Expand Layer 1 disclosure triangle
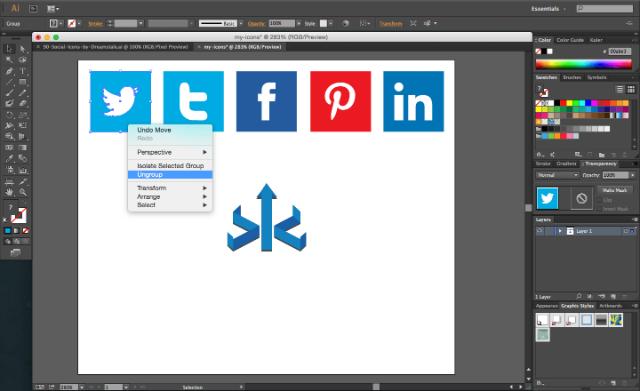 pyautogui.click(x=560, y=231)
